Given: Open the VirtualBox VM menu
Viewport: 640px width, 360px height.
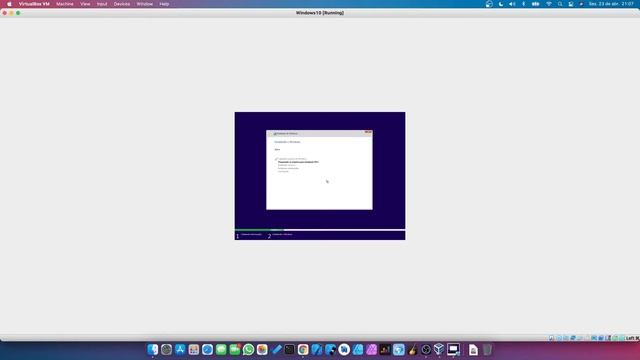Looking at the screenshot, I should [34, 4].
